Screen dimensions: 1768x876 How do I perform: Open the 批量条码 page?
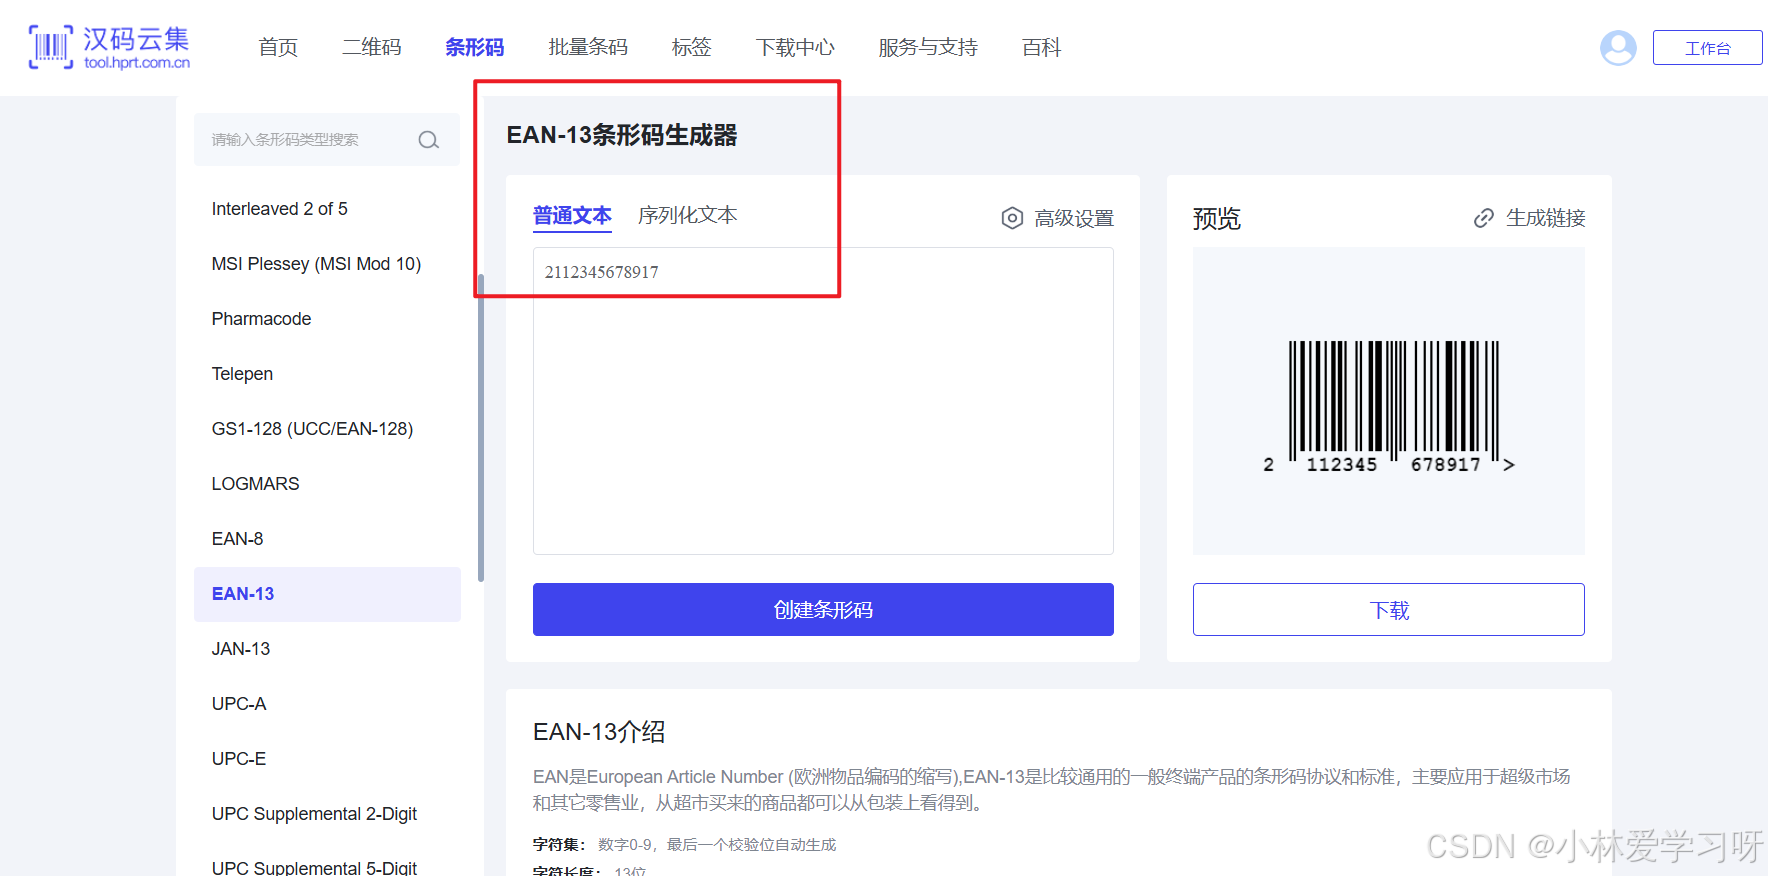click(x=588, y=47)
